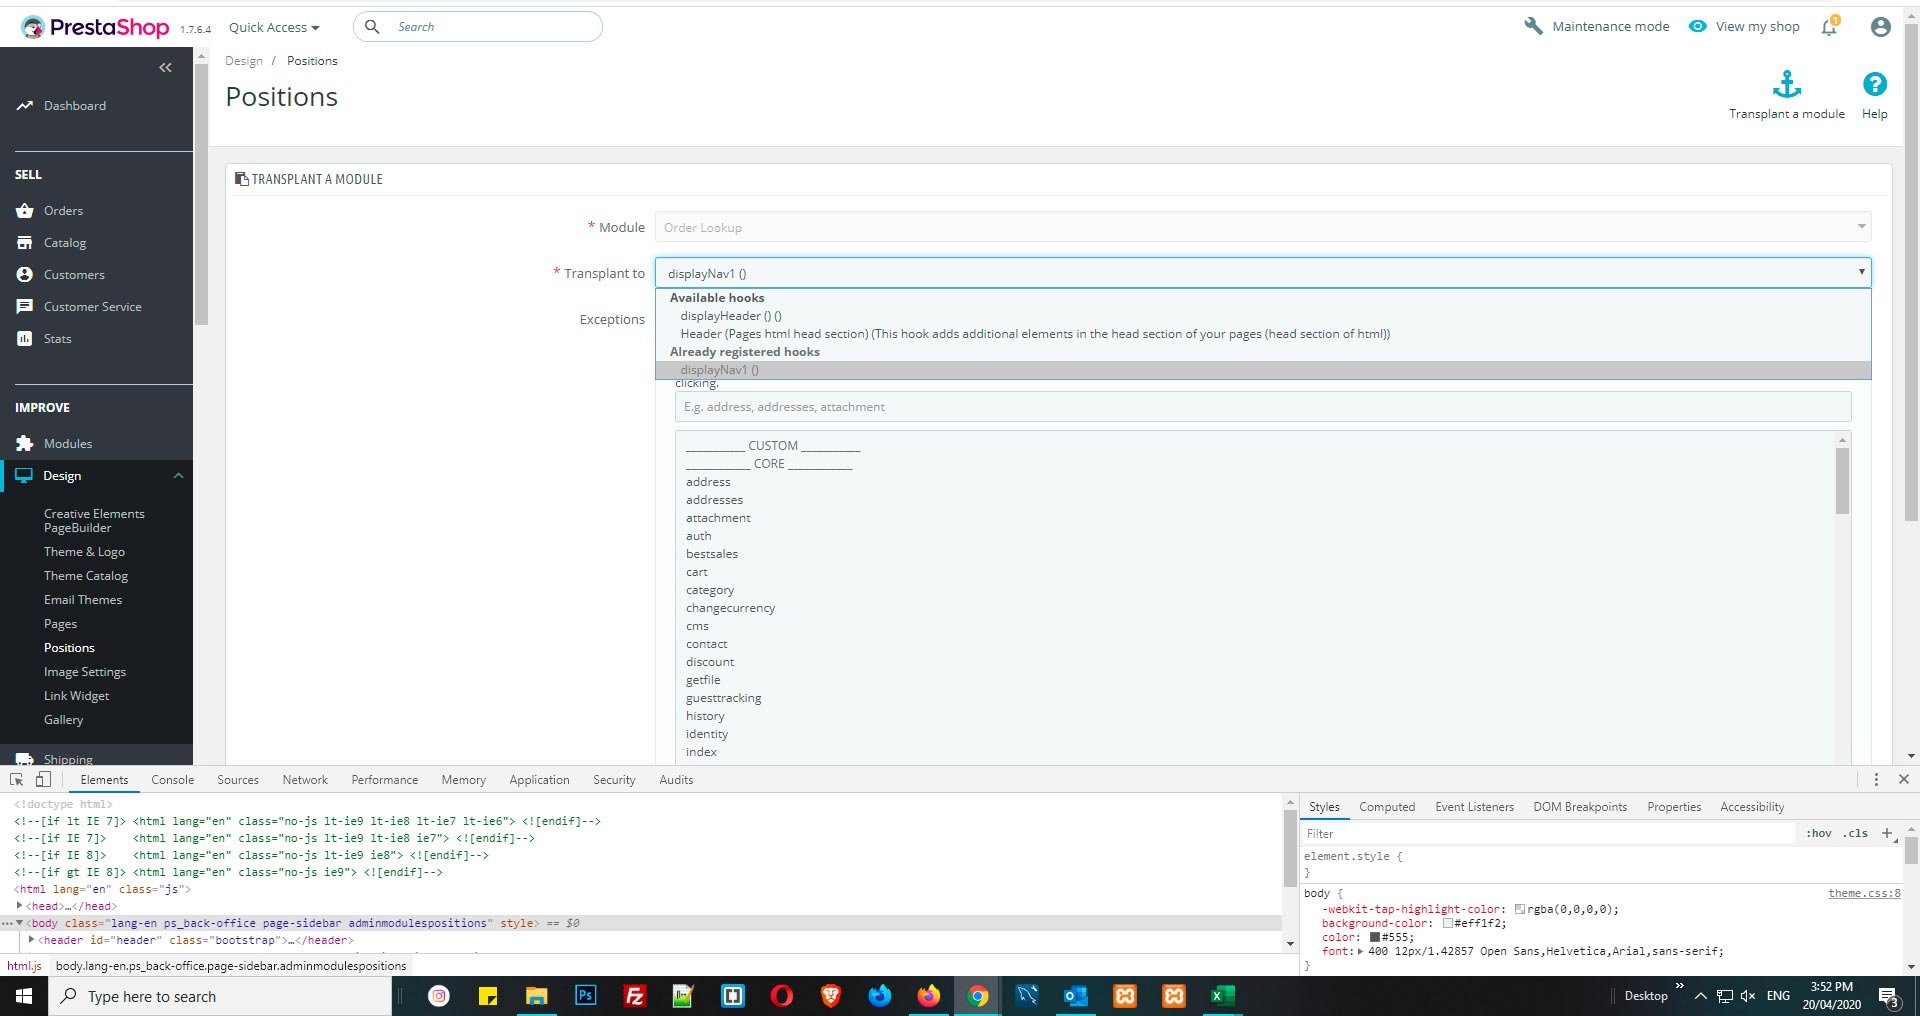Screen dimensions: 1920x1016
Task: Toggle View my shop eye icon
Action: (x=1698, y=27)
